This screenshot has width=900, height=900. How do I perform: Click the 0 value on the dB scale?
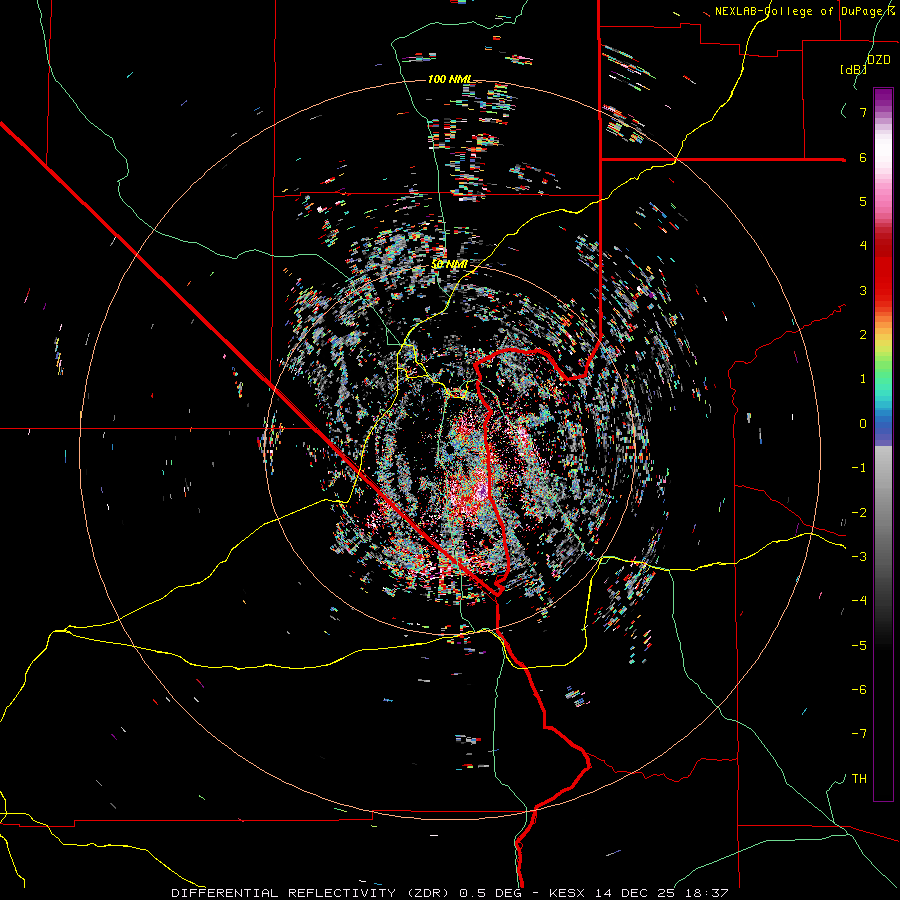pos(863,424)
